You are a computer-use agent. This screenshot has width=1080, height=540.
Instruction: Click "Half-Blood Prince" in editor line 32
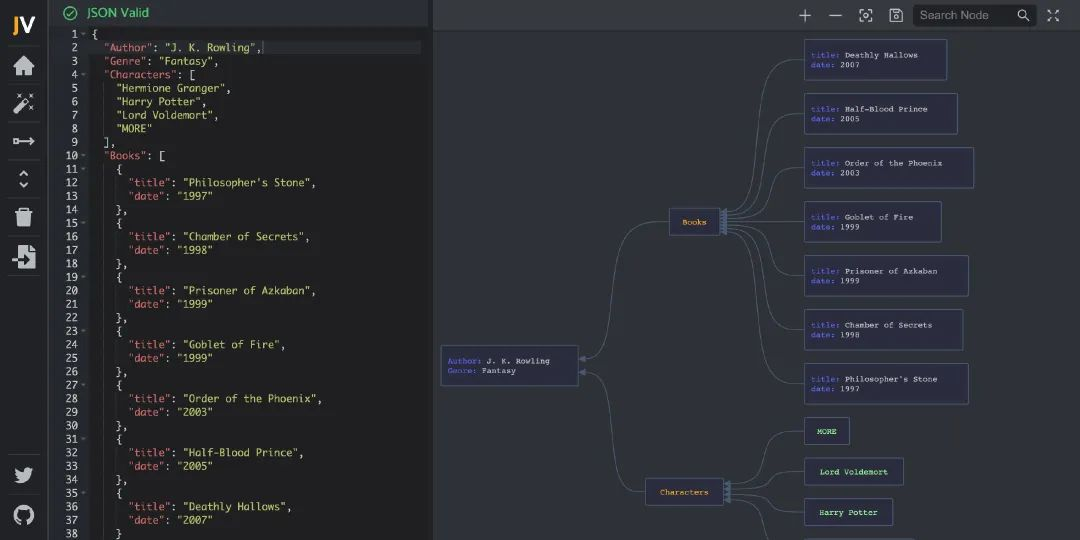[238, 453]
